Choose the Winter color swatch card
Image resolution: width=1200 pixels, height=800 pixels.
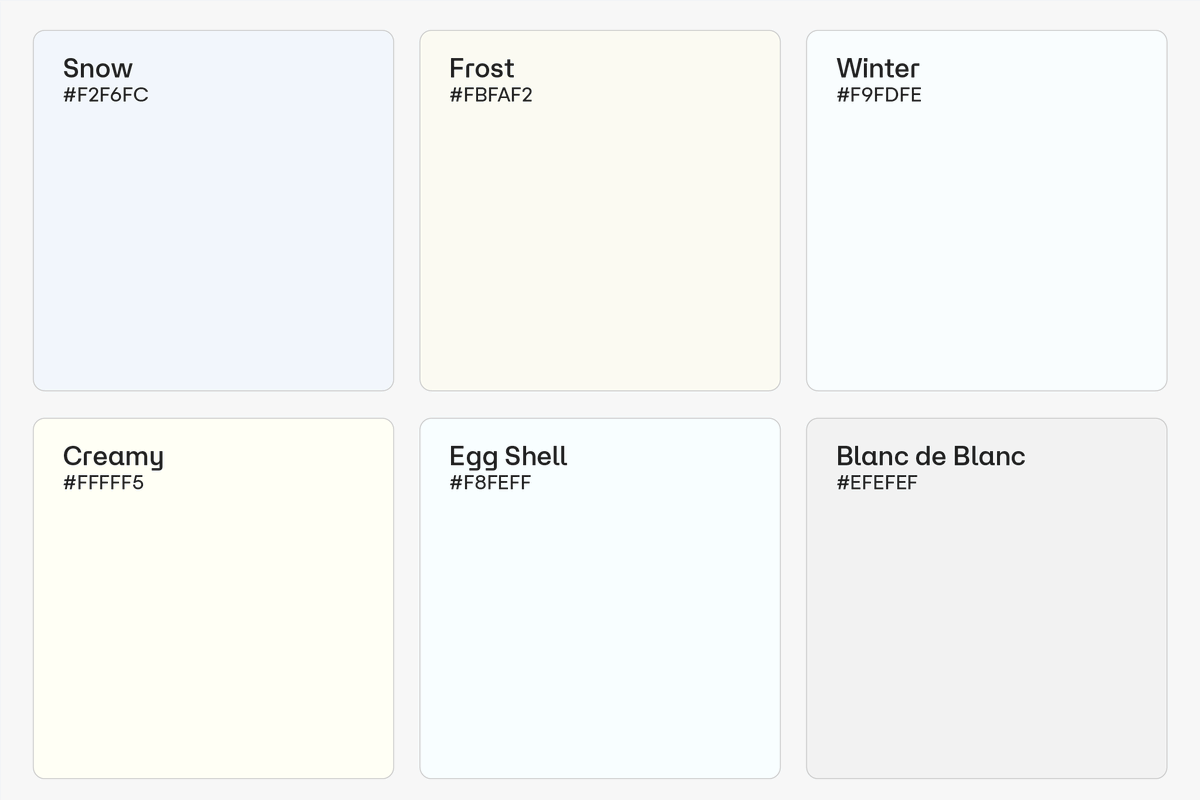click(986, 240)
